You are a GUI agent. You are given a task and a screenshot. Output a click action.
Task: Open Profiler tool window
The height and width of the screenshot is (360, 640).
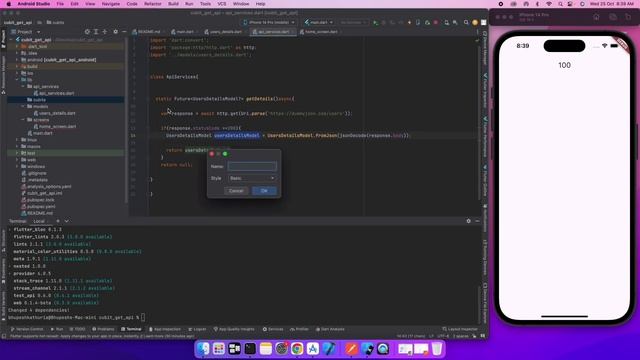(299, 329)
